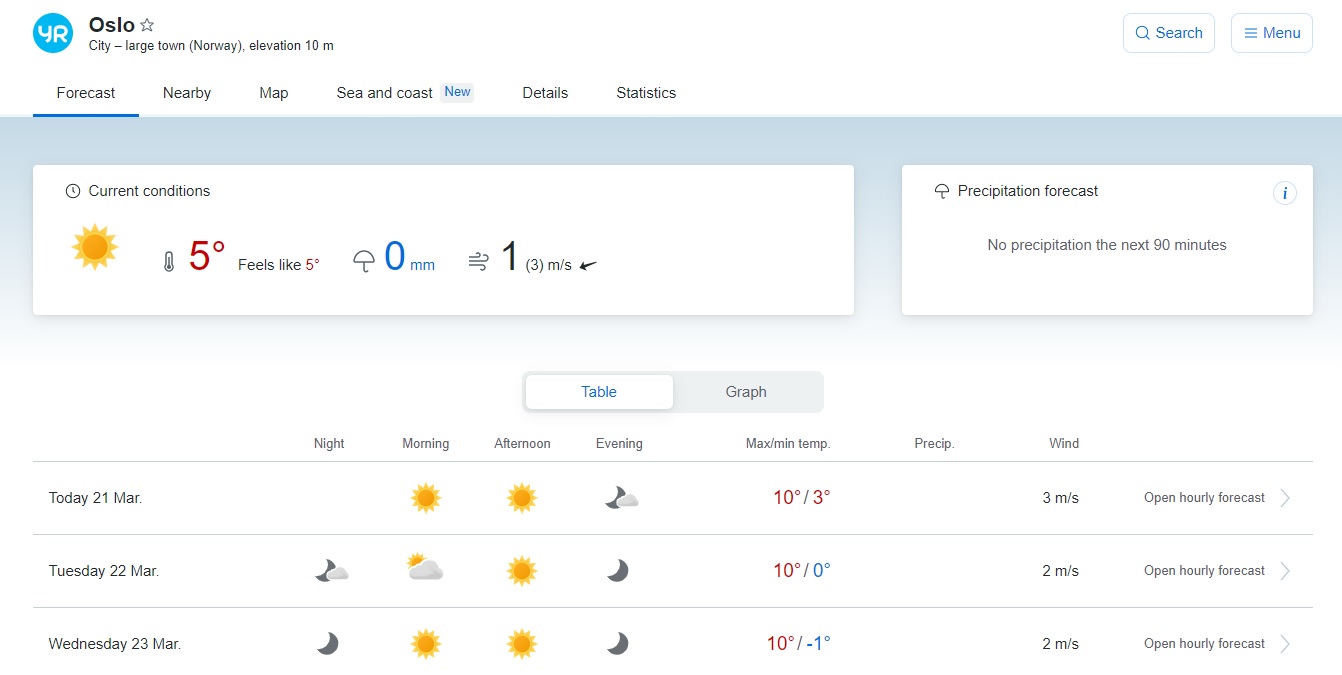
Task: Expand the hourly forecast for Today 21 Mar.
Action: 1203,497
